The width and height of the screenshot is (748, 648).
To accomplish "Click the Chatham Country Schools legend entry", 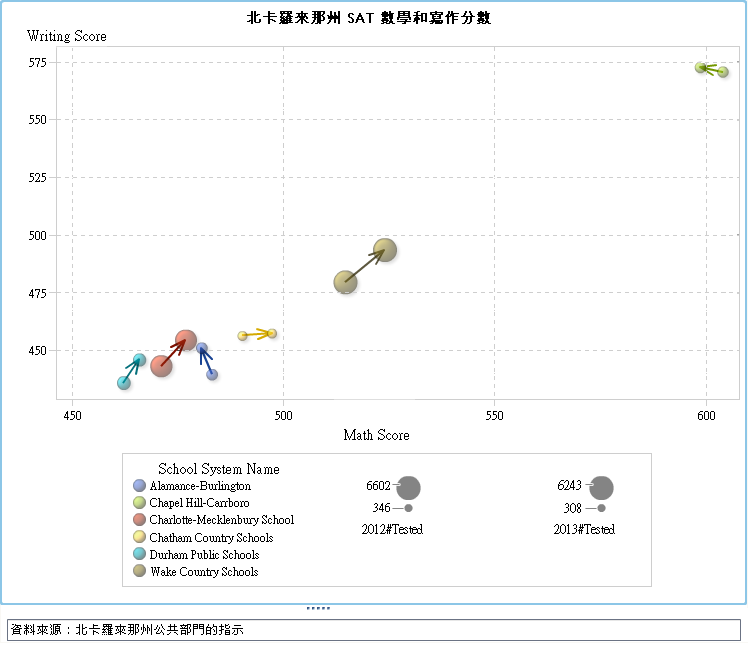I will pos(211,538).
